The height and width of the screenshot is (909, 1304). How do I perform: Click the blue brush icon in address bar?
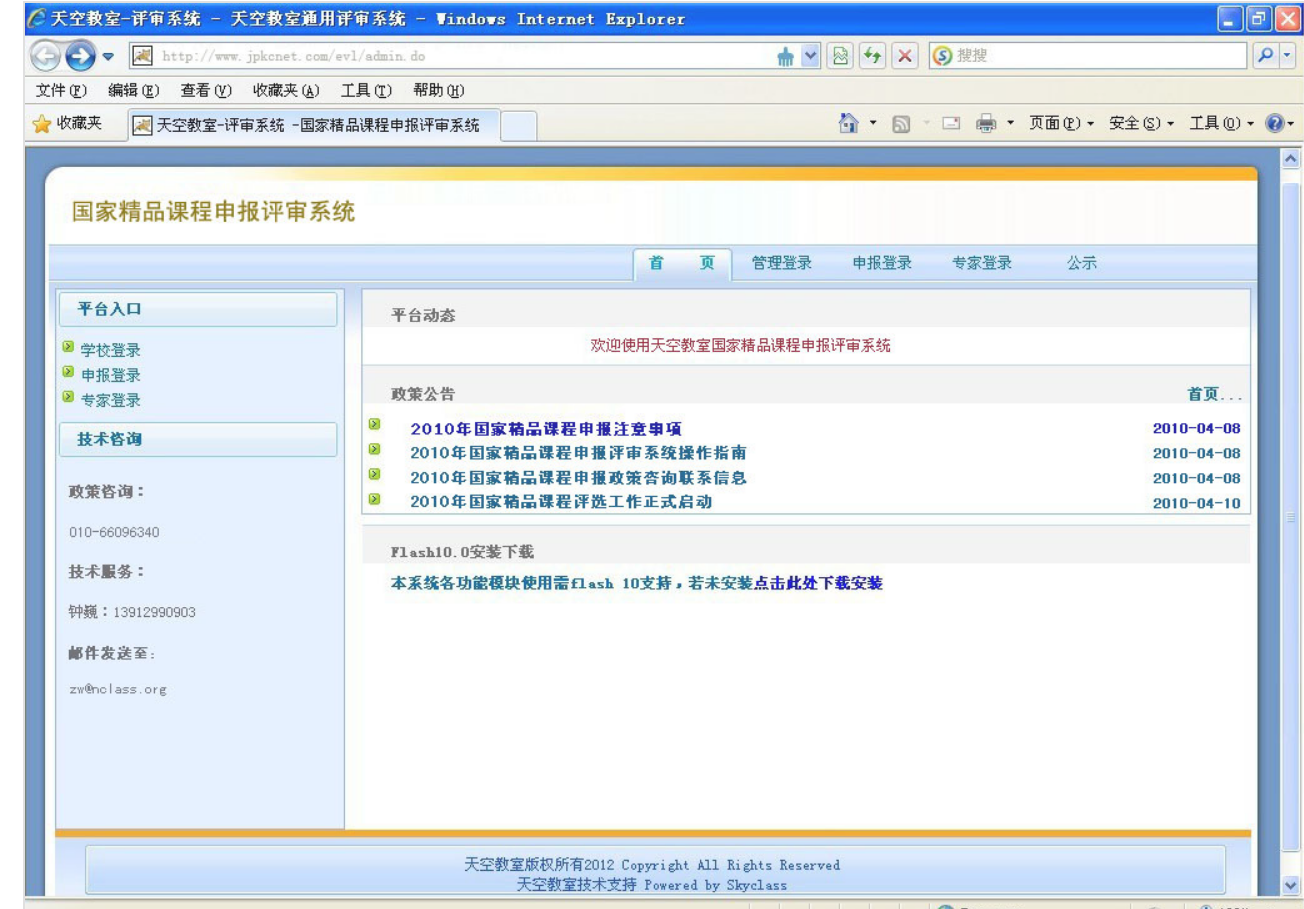tap(788, 56)
